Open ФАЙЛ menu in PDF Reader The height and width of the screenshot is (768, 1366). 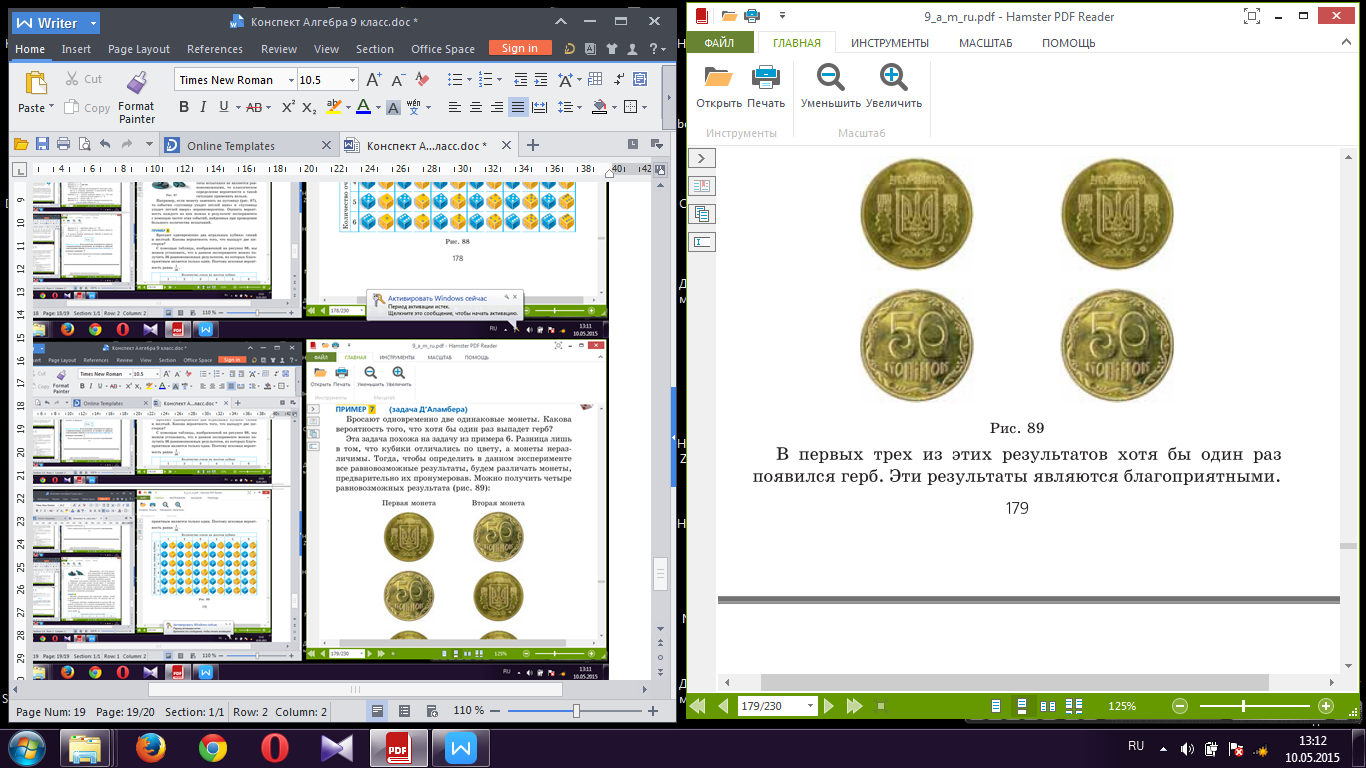click(719, 43)
